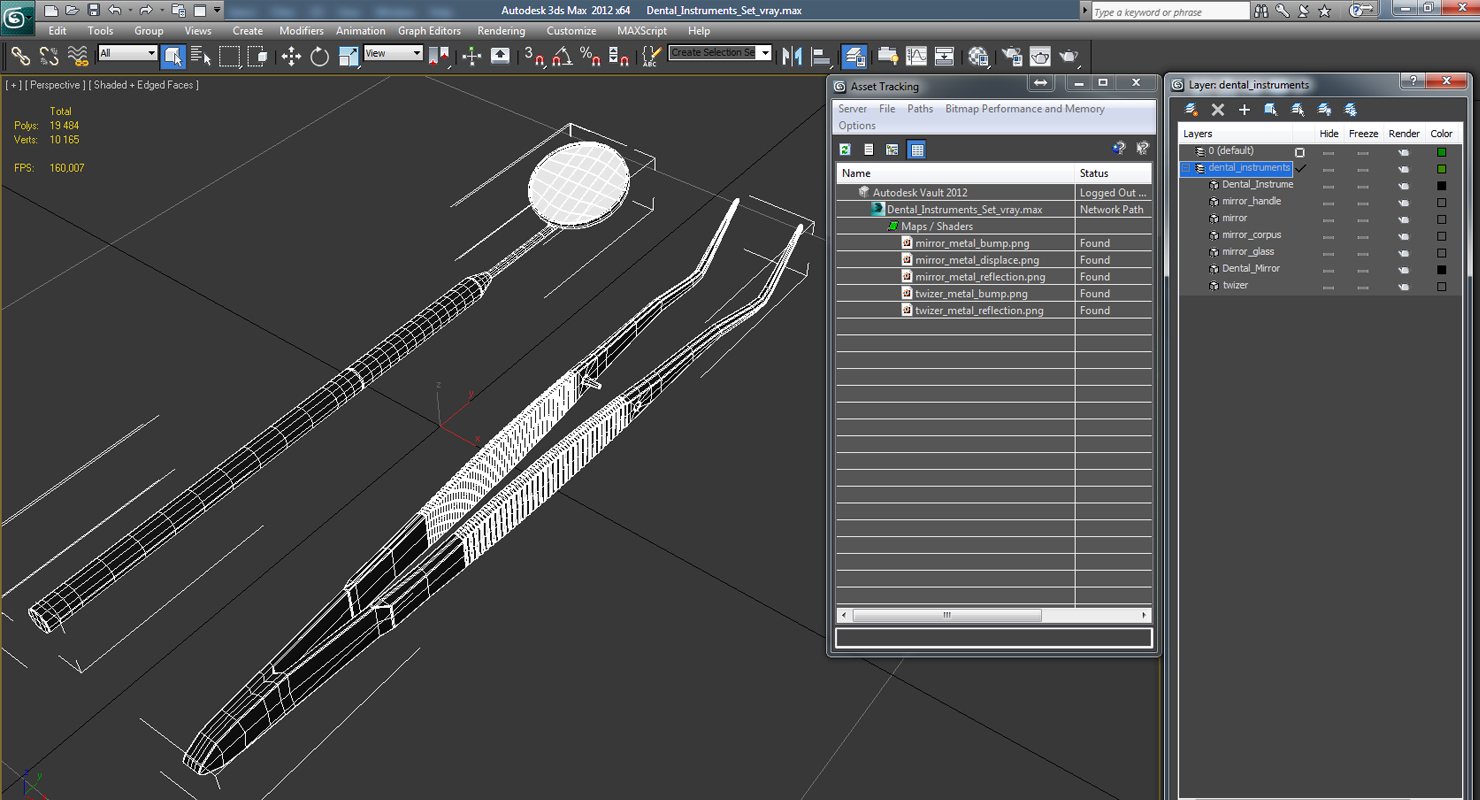Open the quick access toolbar dropdown arrow

[x=217, y=10]
